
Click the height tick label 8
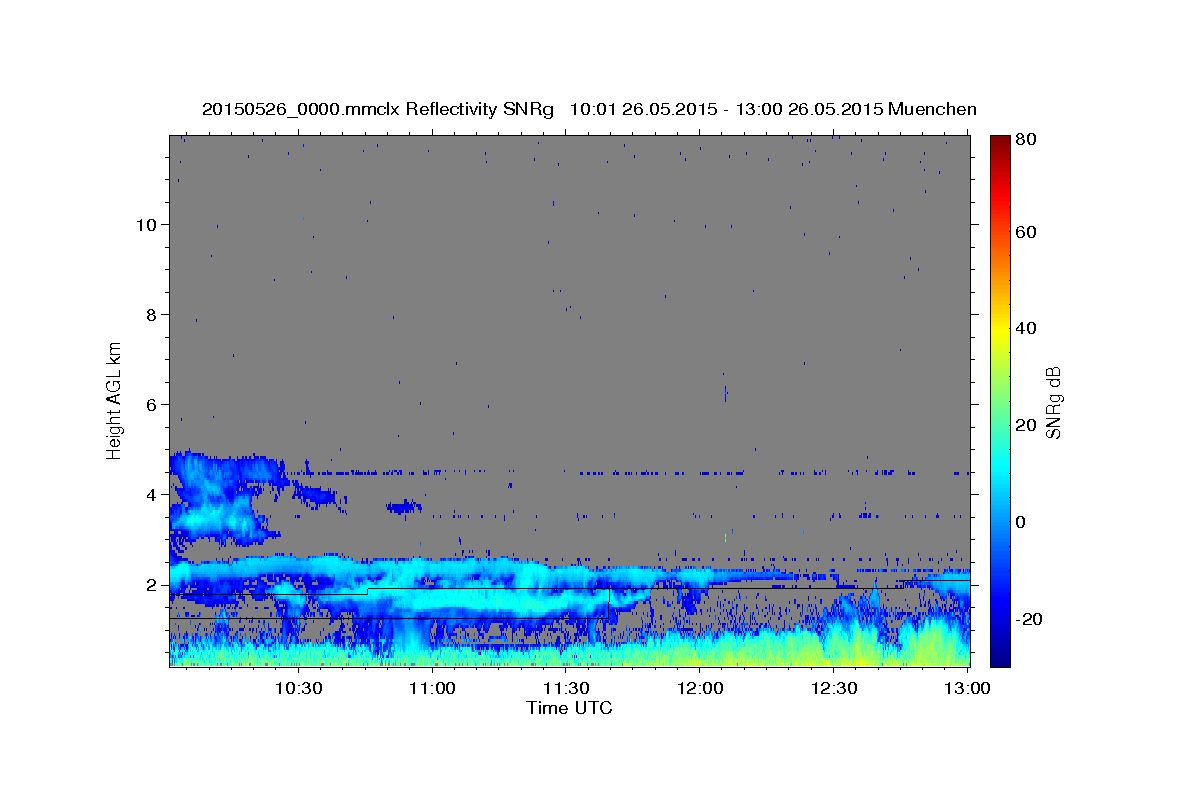(152, 315)
